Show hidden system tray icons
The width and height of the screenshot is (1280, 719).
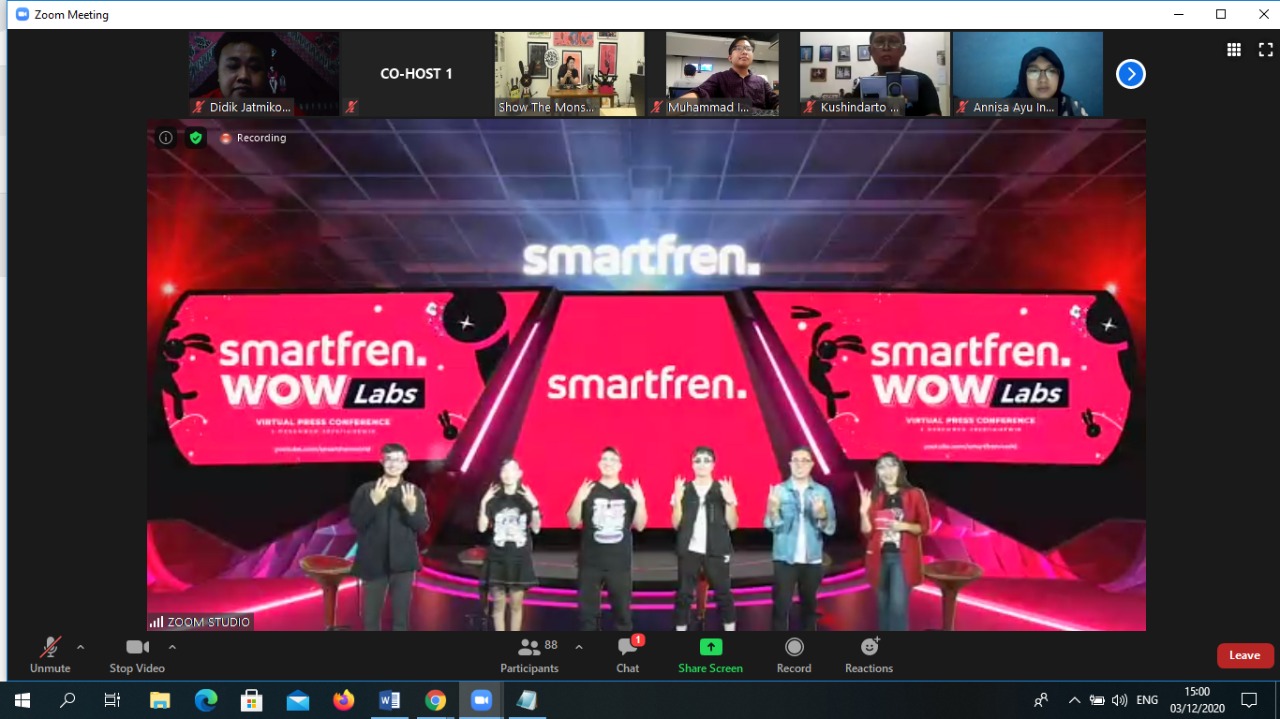coord(1075,700)
